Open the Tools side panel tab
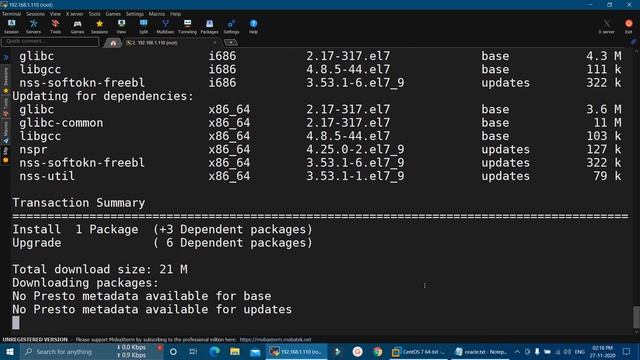The height and width of the screenshot is (360, 640). click(6, 107)
